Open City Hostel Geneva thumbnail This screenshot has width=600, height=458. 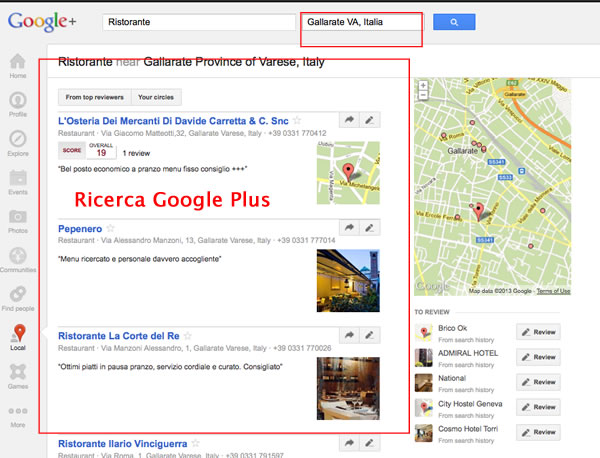tap(424, 408)
